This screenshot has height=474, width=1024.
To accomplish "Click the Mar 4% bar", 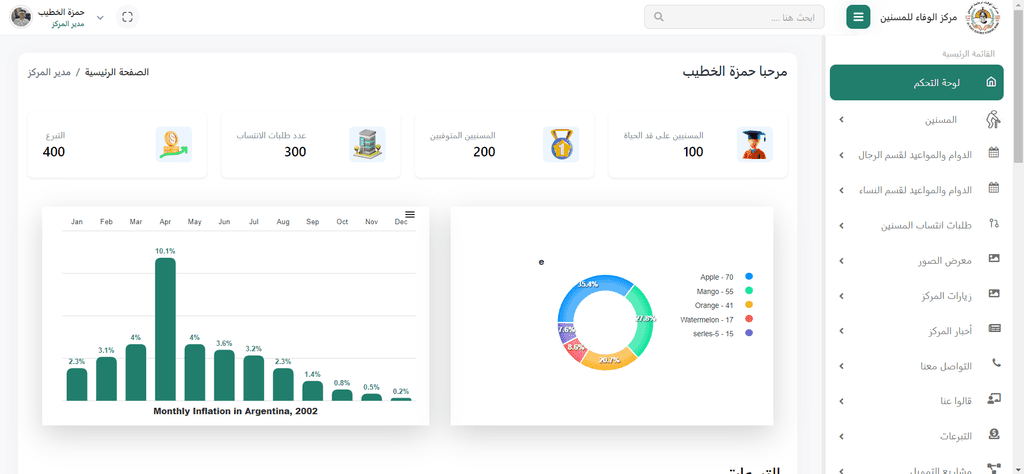I will (x=136, y=372).
